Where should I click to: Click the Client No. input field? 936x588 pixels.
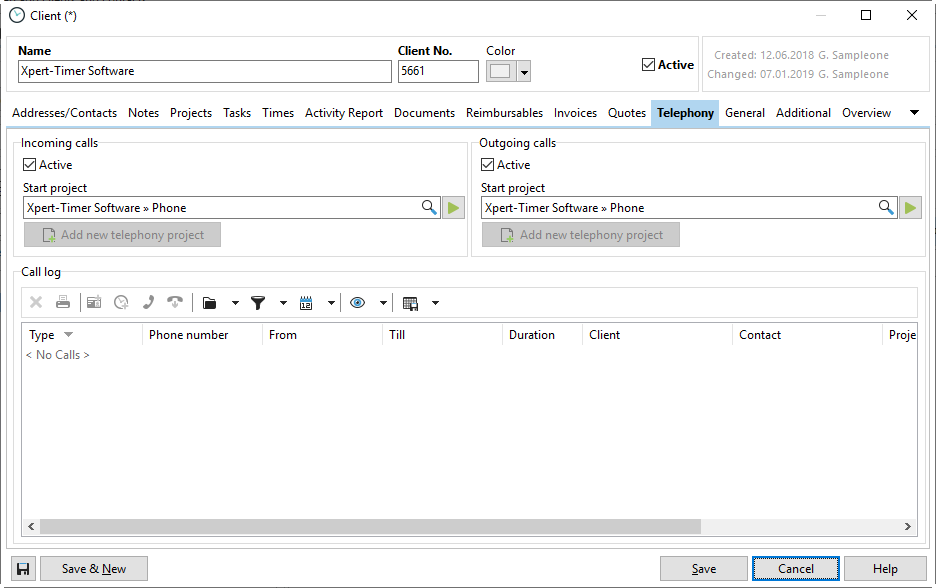pos(438,72)
